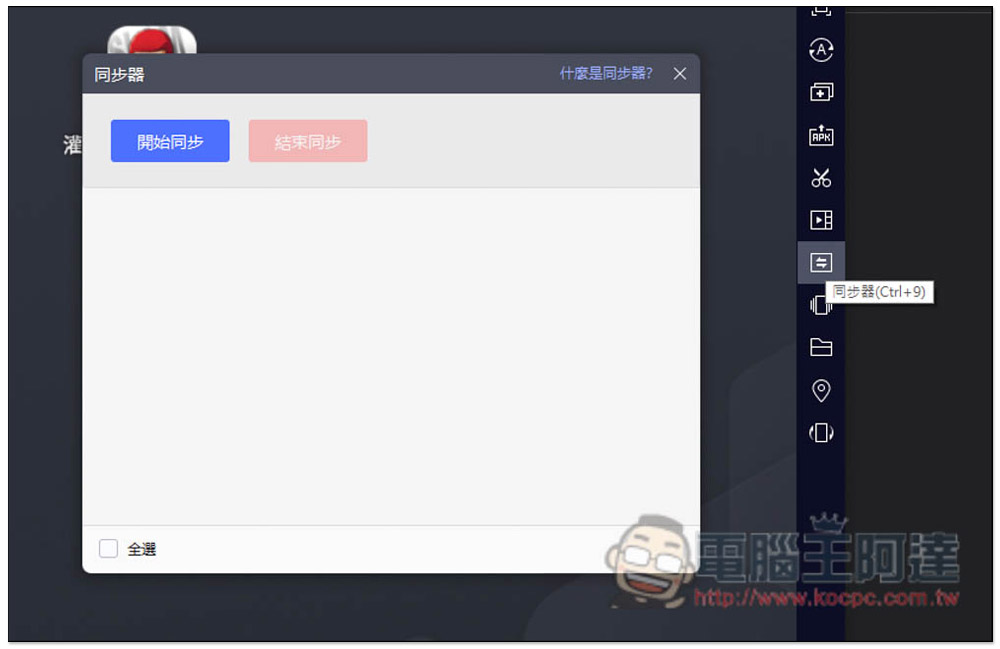1000x649 pixels.
Task: Tick the 全選 checkbox
Action: point(108,548)
